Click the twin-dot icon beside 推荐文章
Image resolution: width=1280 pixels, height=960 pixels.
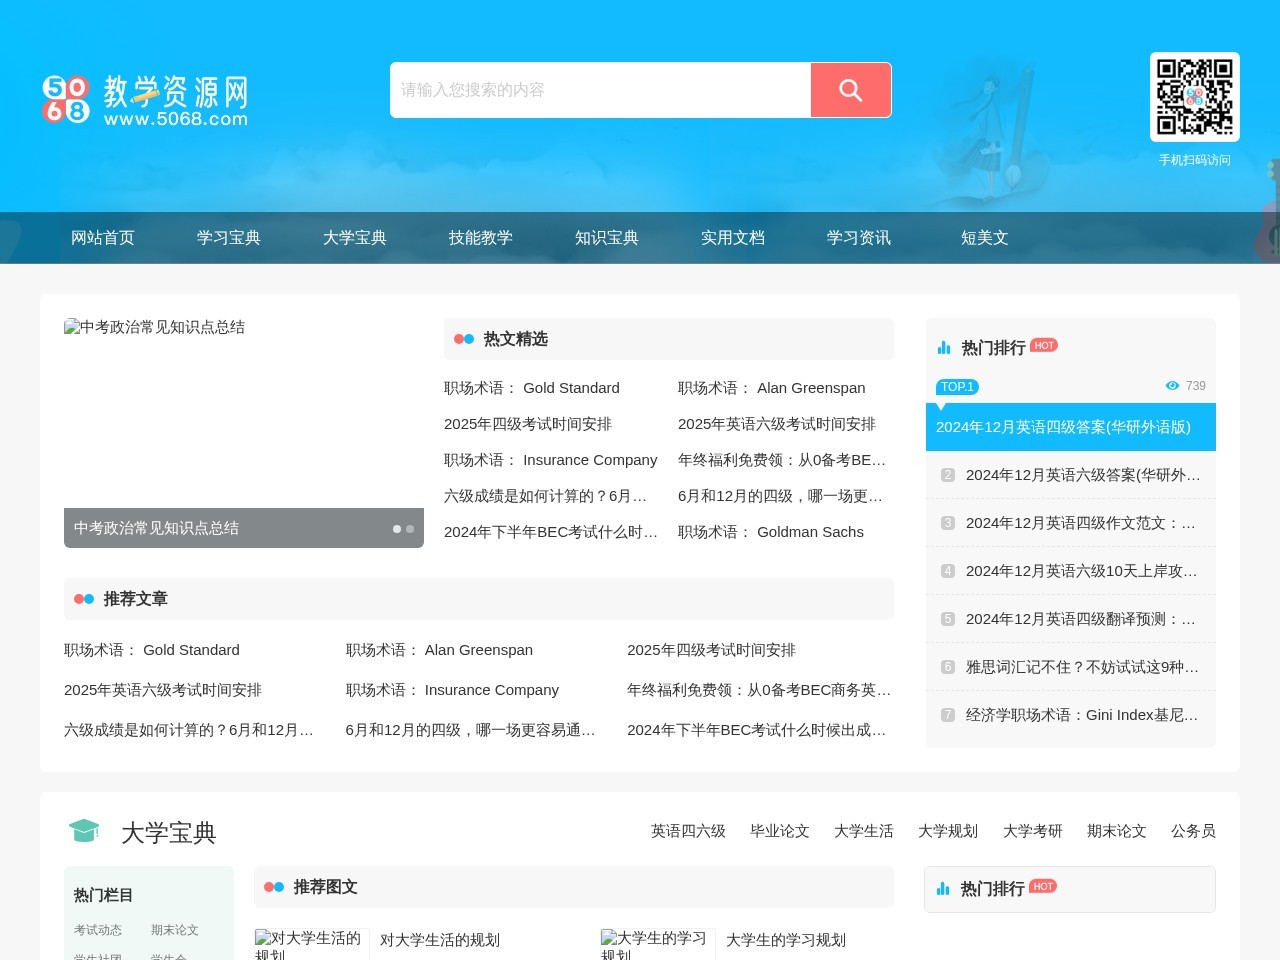[84, 599]
